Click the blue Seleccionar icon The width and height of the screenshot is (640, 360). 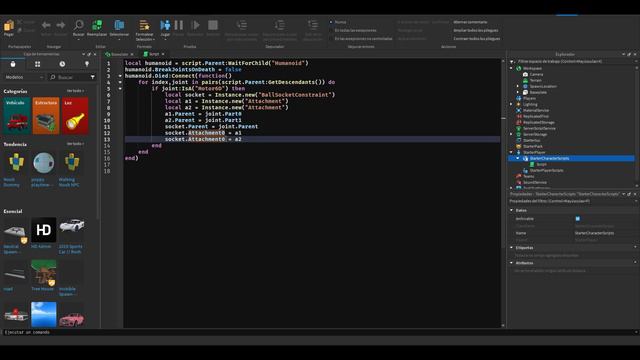pyautogui.click(x=119, y=25)
